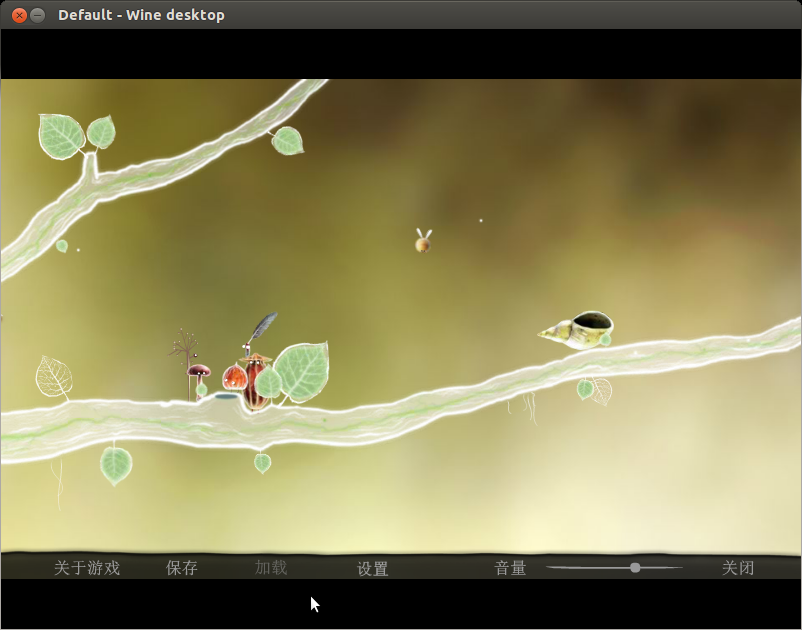Image resolution: width=802 pixels, height=630 pixels.
Task: Click the snail shell on the branch
Action: click(x=576, y=330)
